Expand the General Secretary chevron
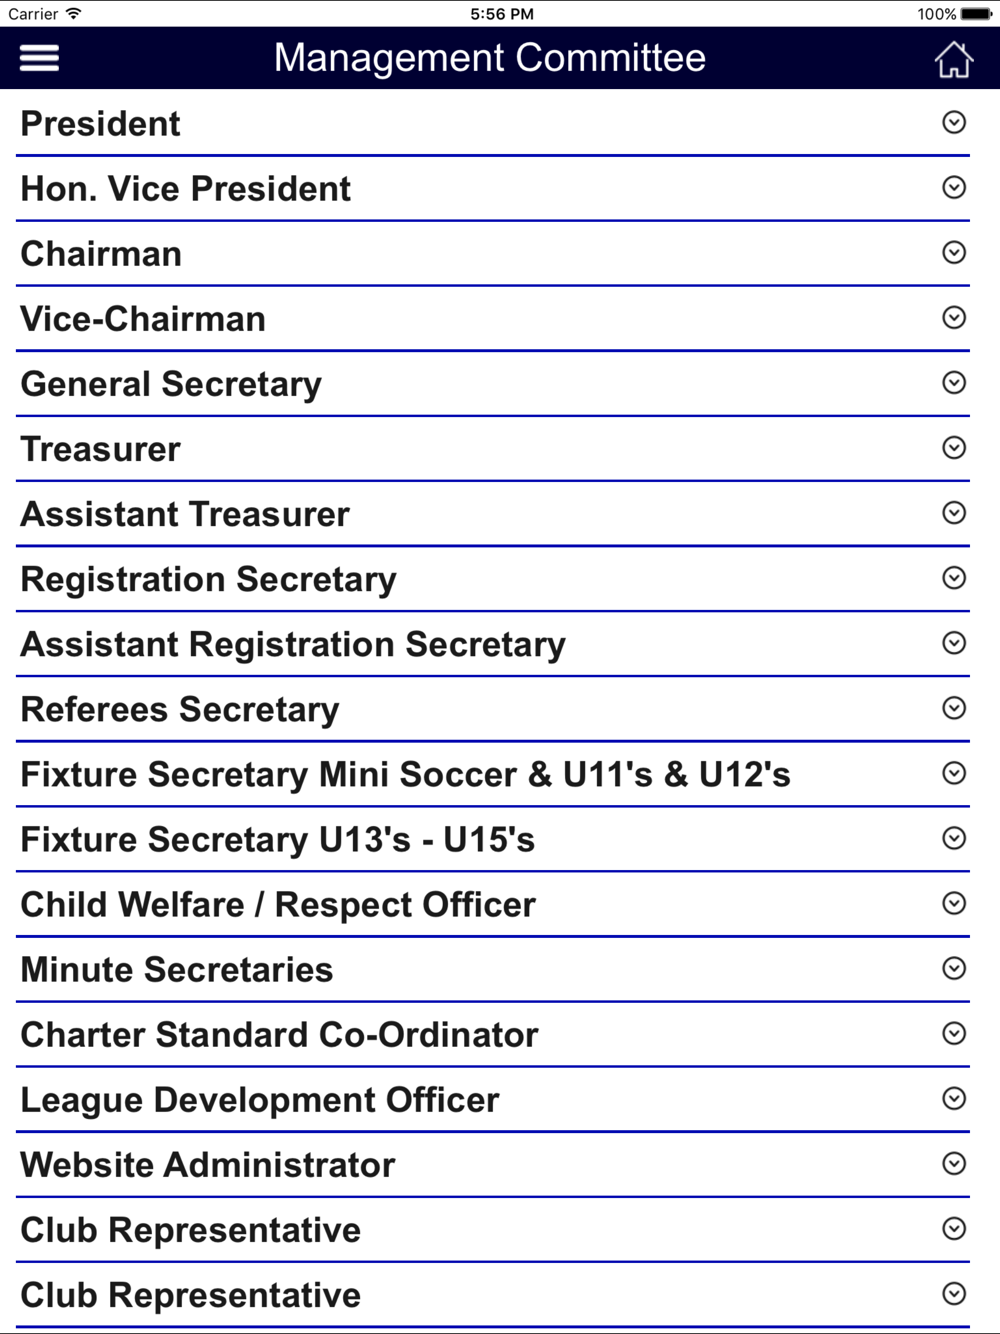 click(954, 382)
